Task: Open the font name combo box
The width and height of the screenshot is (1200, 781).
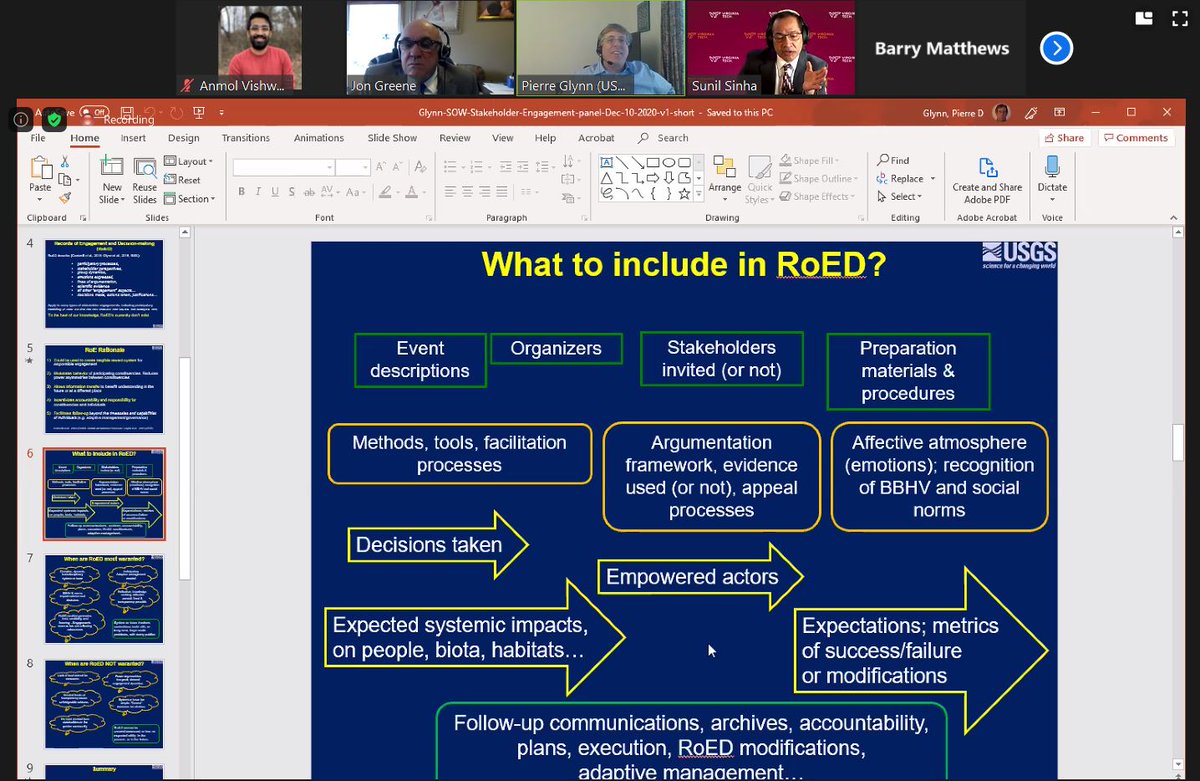Action: (284, 168)
